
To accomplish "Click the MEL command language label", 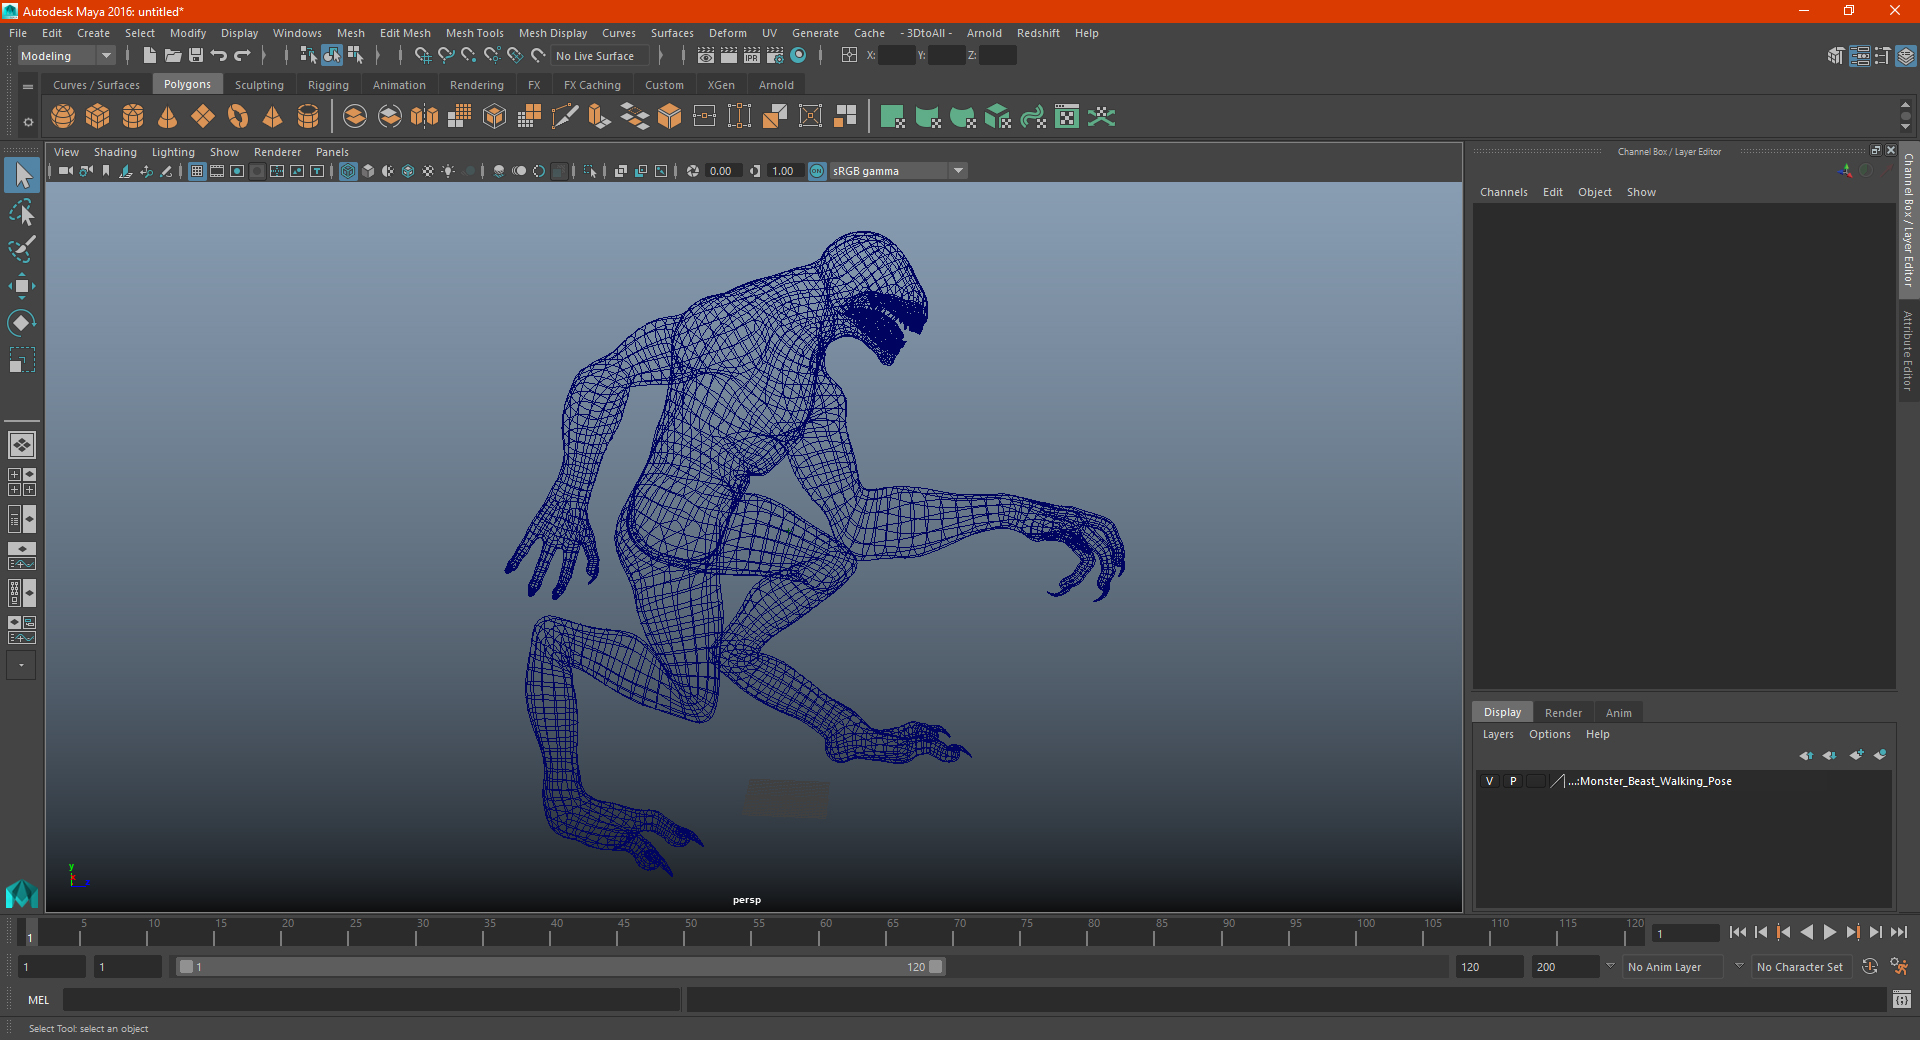I will point(38,1000).
